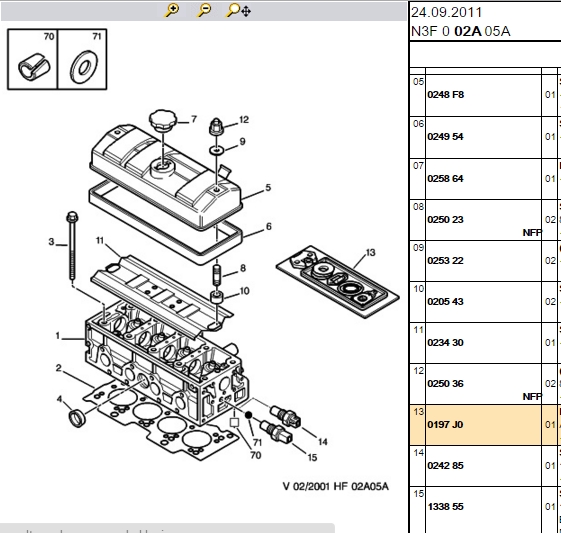Click callout 3 head bolt label
561x533 pixels.
52,242
